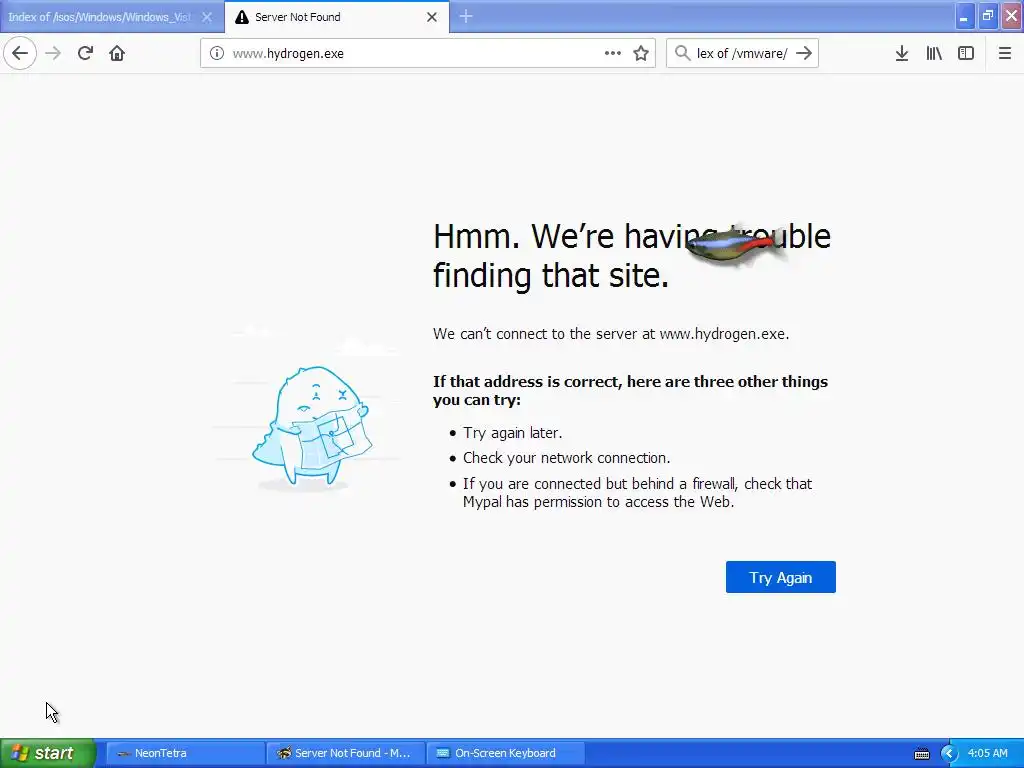This screenshot has height=768, width=1024.
Task: Click the Try Again button
Action: pyautogui.click(x=780, y=577)
